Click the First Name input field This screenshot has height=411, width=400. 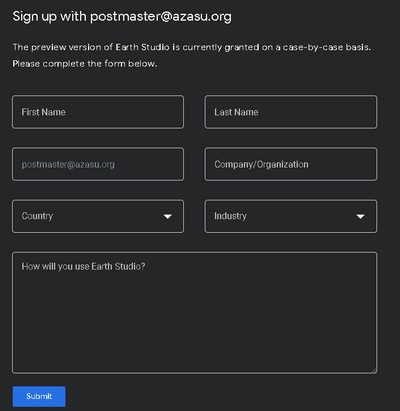pos(98,112)
